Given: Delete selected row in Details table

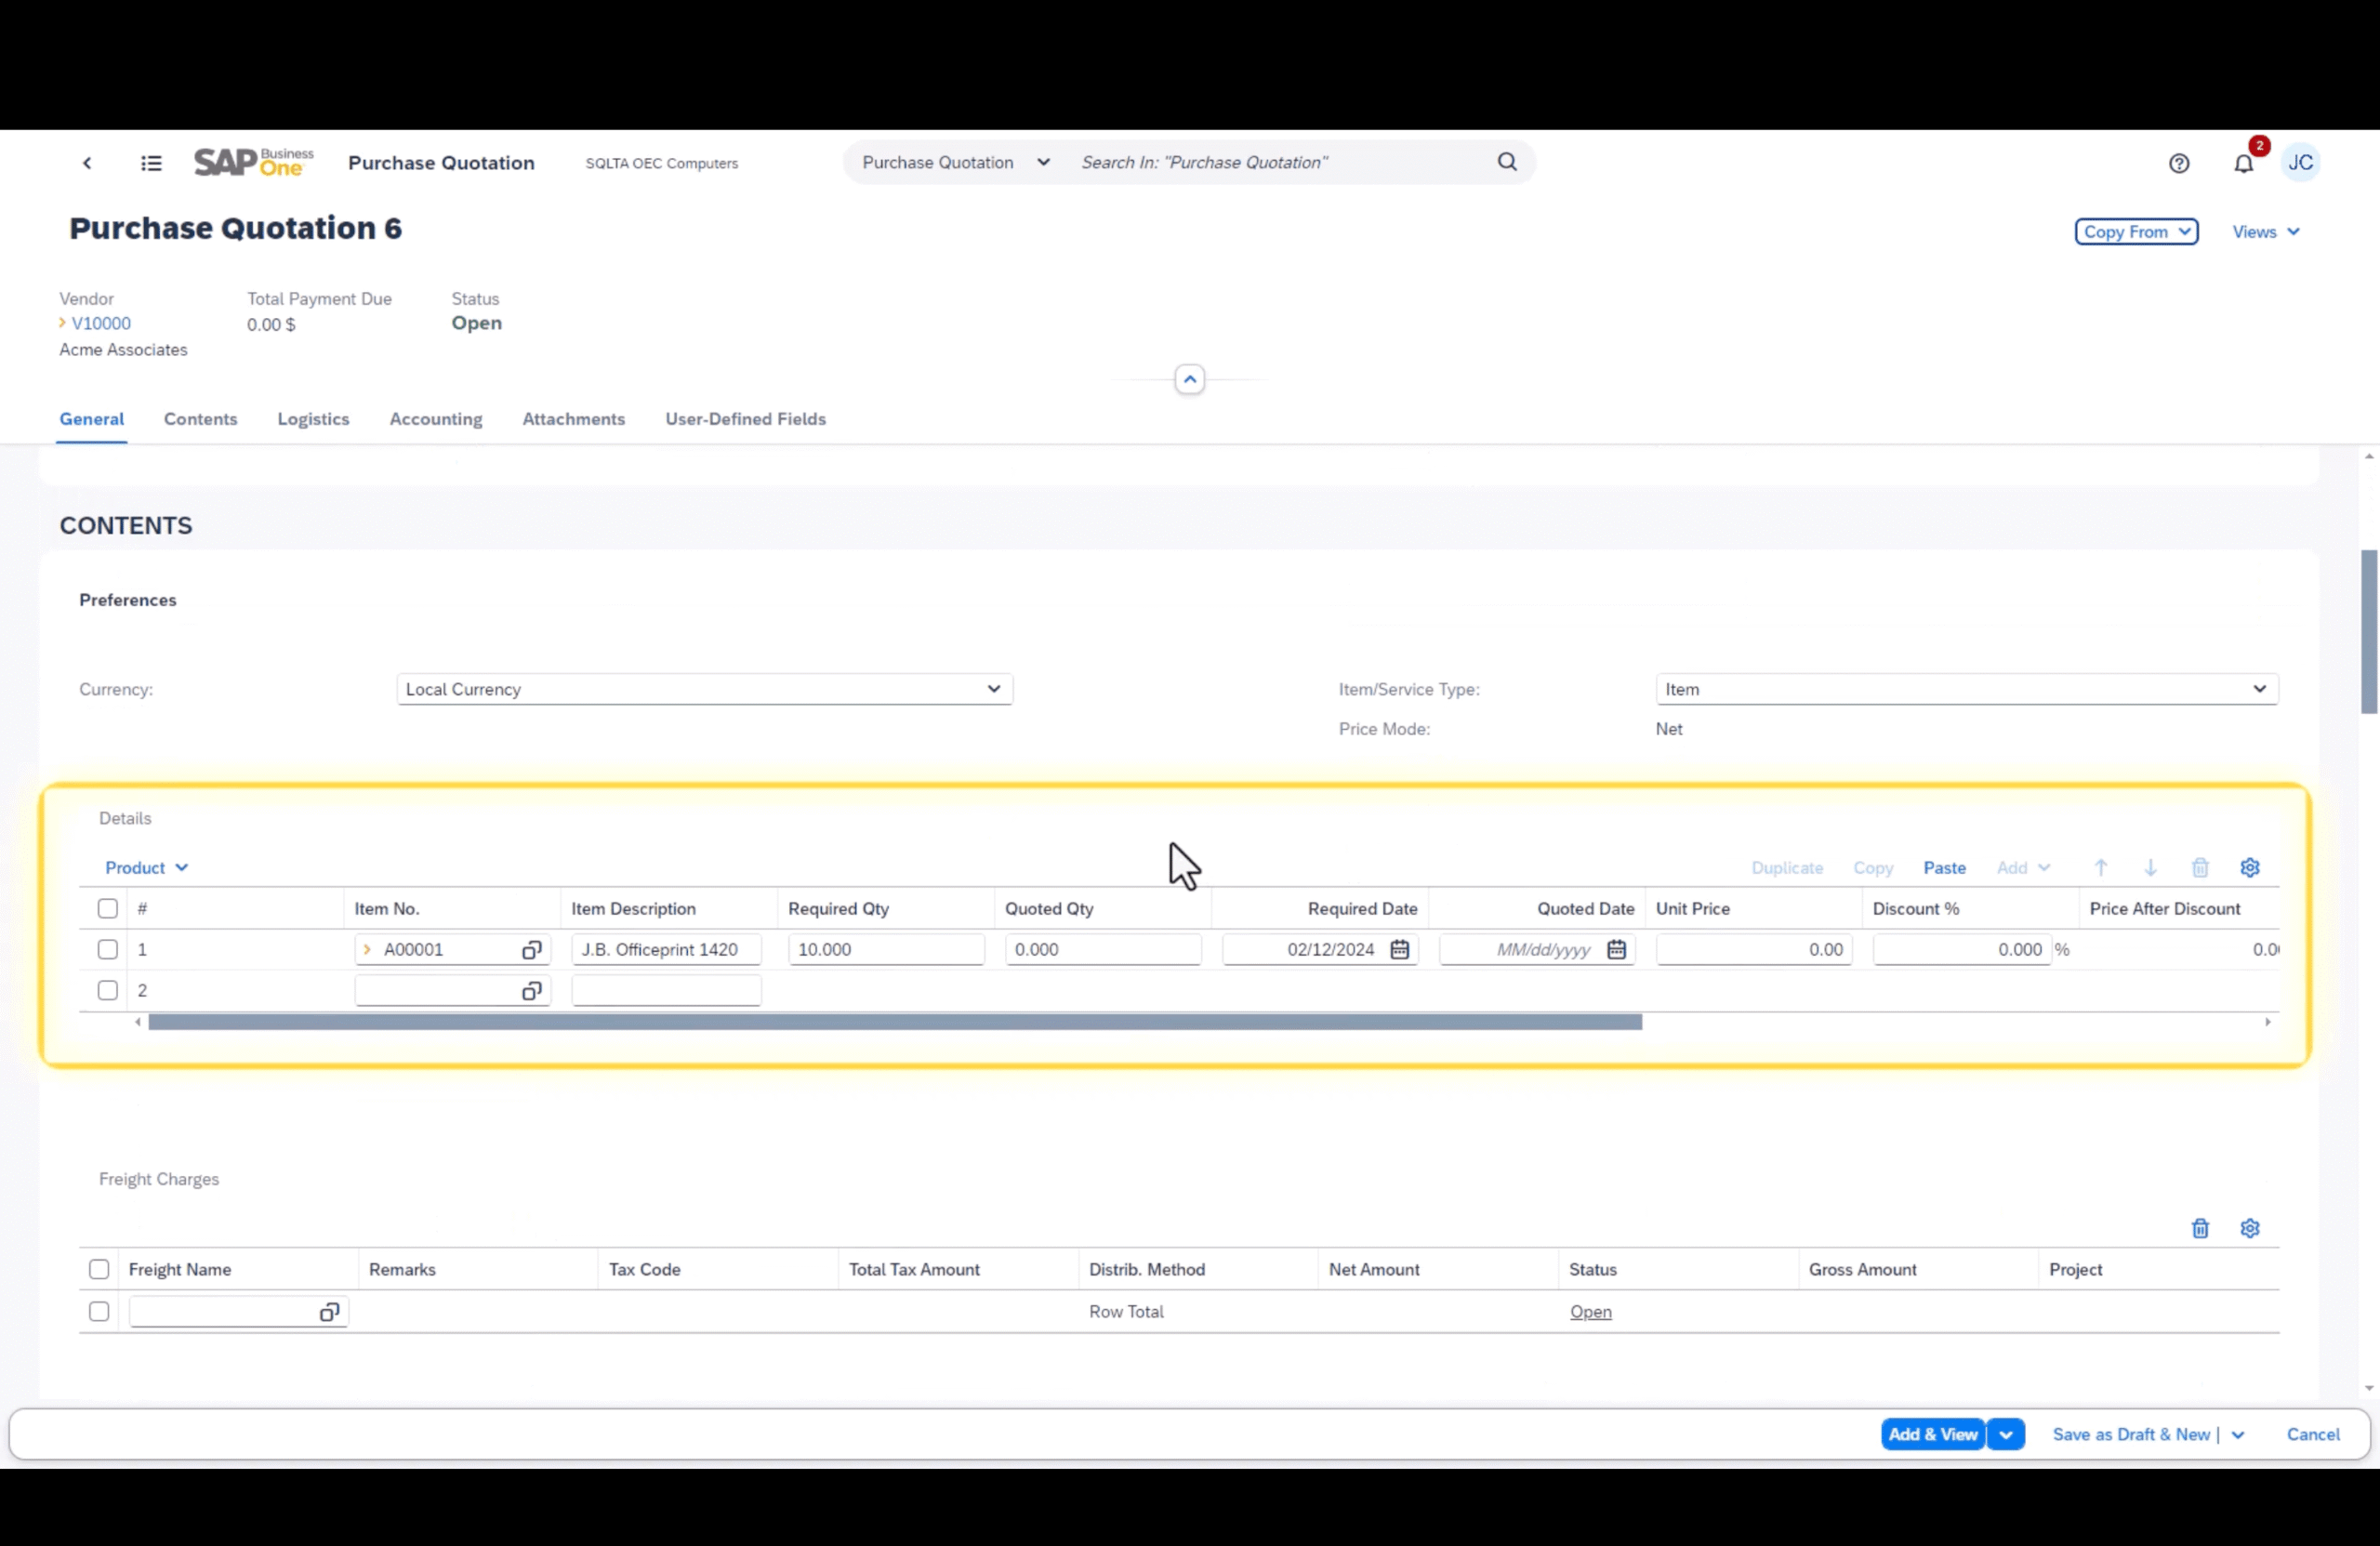Looking at the screenshot, I should (2200, 868).
